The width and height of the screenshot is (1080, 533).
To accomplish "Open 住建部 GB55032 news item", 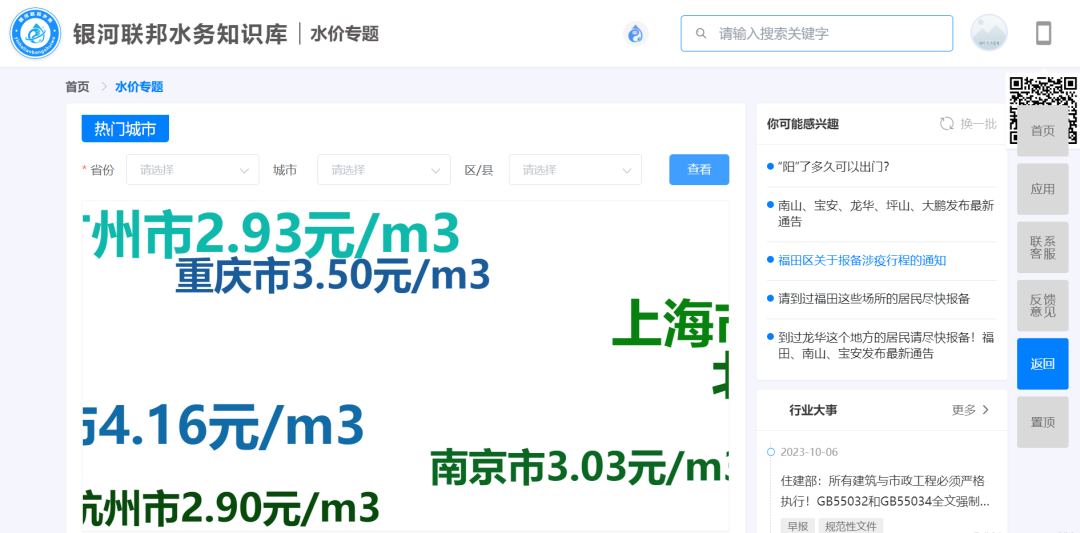I will coord(885,490).
